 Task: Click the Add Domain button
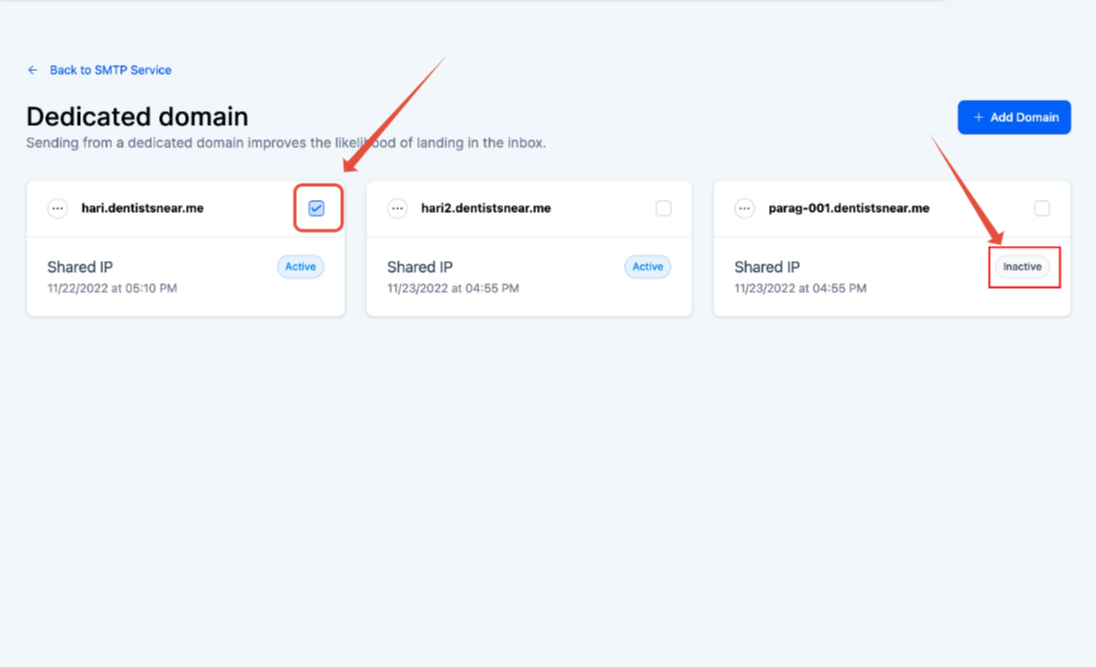tap(1014, 117)
